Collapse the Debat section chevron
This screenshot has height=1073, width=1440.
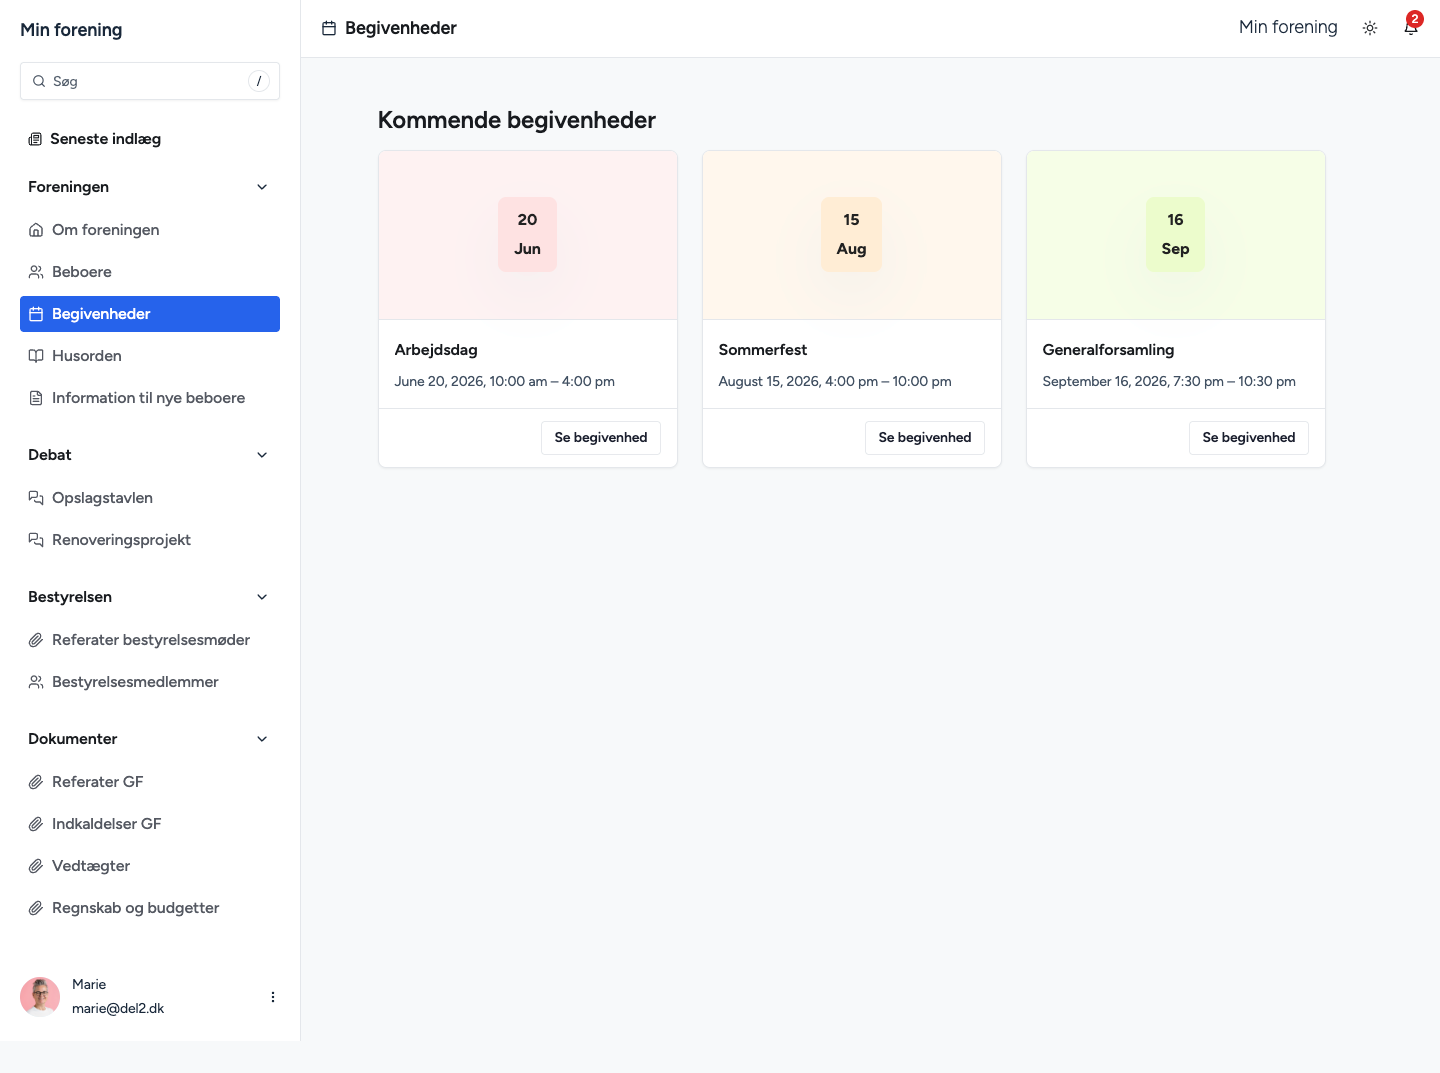pyautogui.click(x=262, y=455)
